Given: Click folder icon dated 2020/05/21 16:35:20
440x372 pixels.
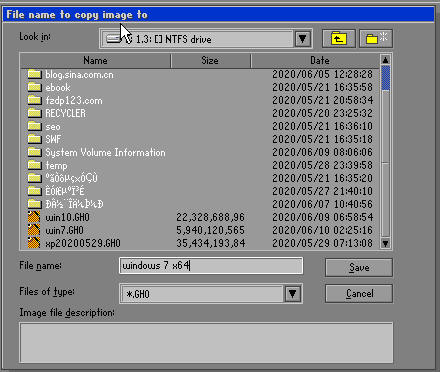Looking at the screenshot, I should click(34, 178).
